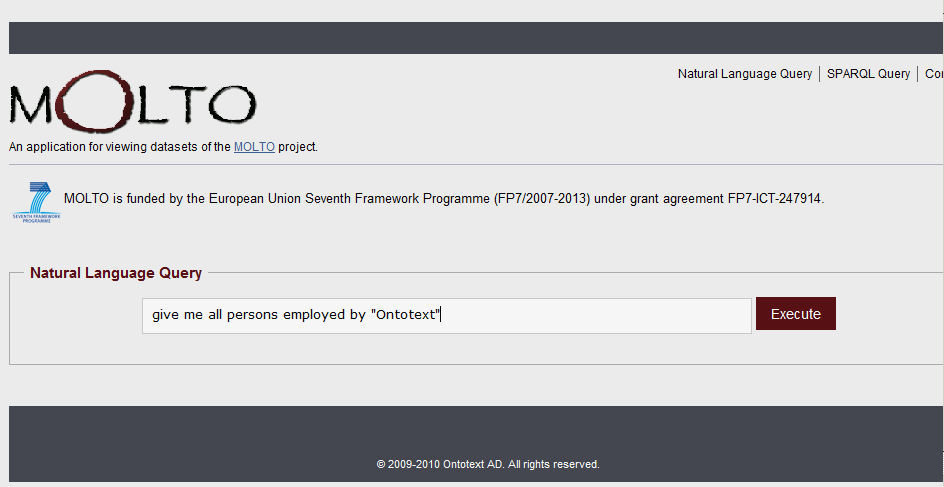
Task: Click the Natural Language Query fieldset heading
Action: pyautogui.click(x=116, y=273)
